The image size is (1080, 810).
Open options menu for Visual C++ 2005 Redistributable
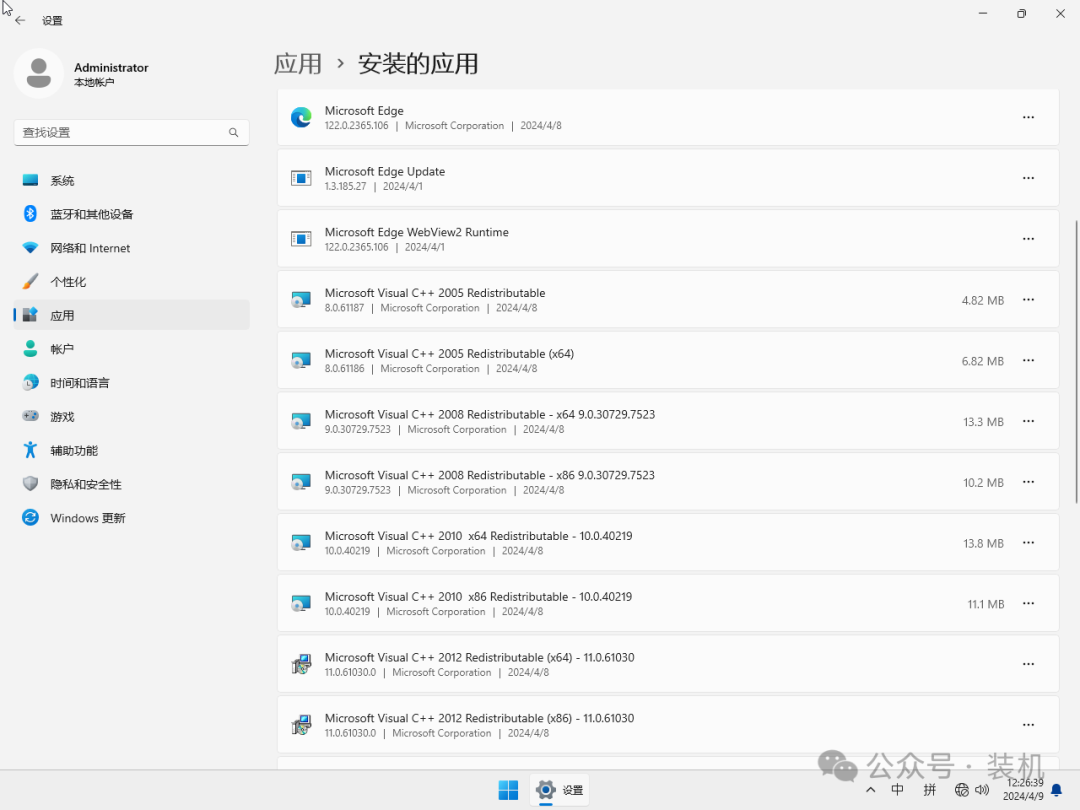click(x=1028, y=299)
